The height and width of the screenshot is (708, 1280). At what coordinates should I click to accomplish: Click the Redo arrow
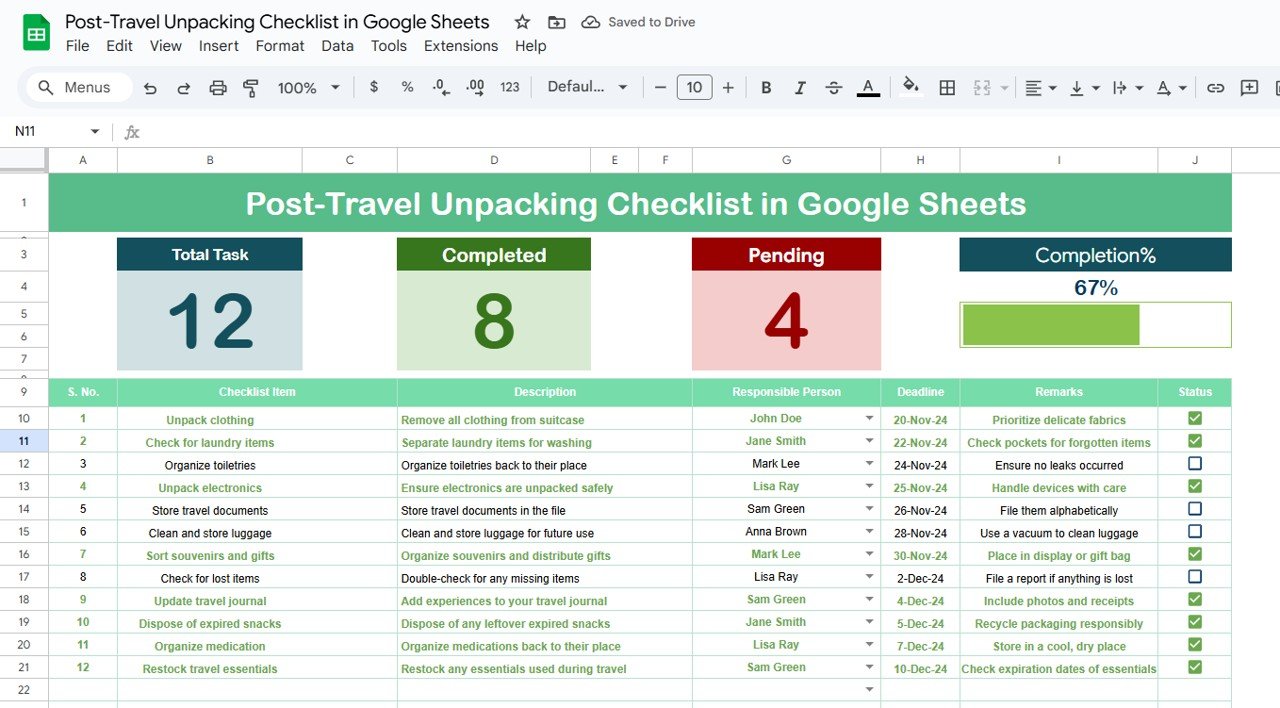pyautogui.click(x=184, y=88)
